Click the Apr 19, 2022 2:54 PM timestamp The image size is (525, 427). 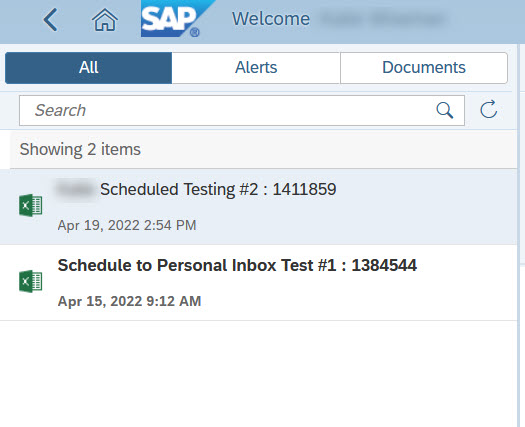(127, 225)
